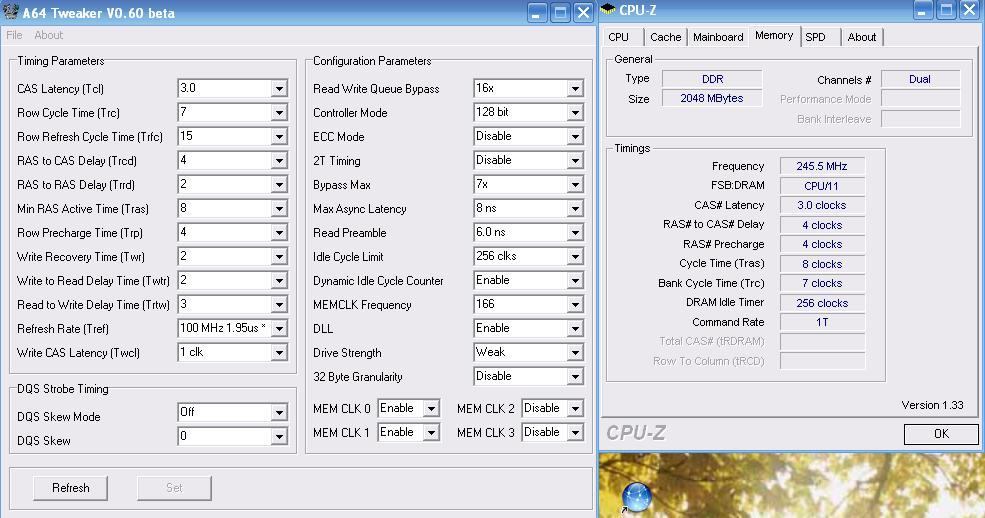The width and height of the screenshot is (985, 518).
Task: Expand the Read to Write Delay Time (Trtw) dropdown
Action: pos(280,305)
